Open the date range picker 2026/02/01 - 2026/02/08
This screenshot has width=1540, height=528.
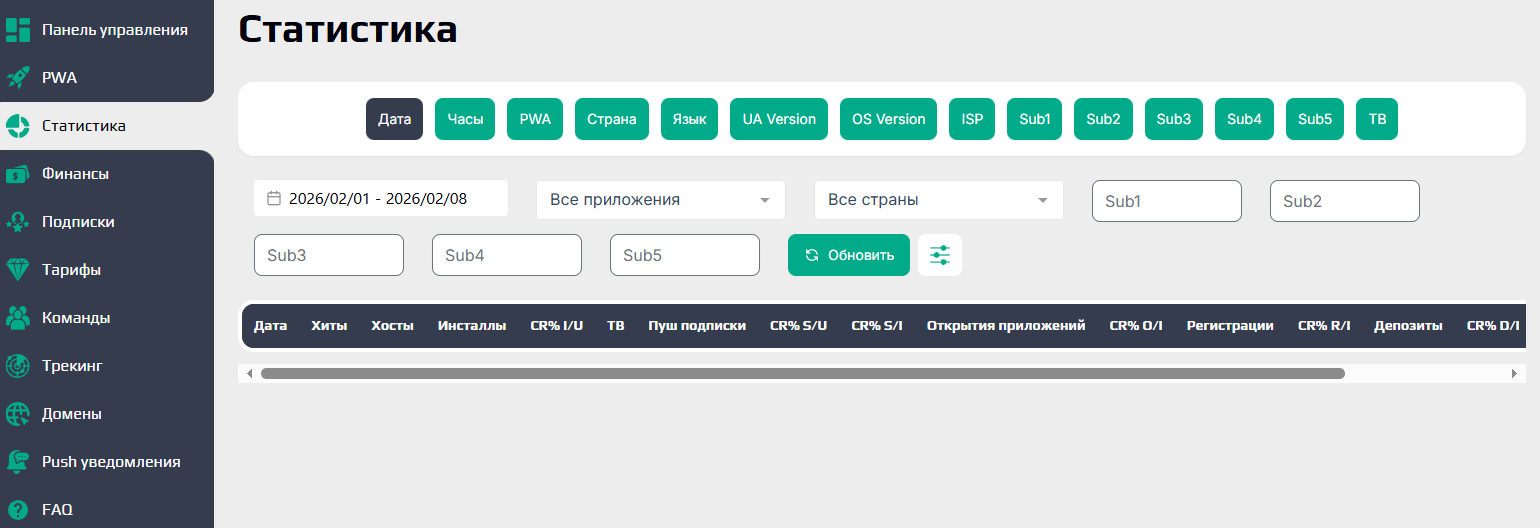(381, 199)
